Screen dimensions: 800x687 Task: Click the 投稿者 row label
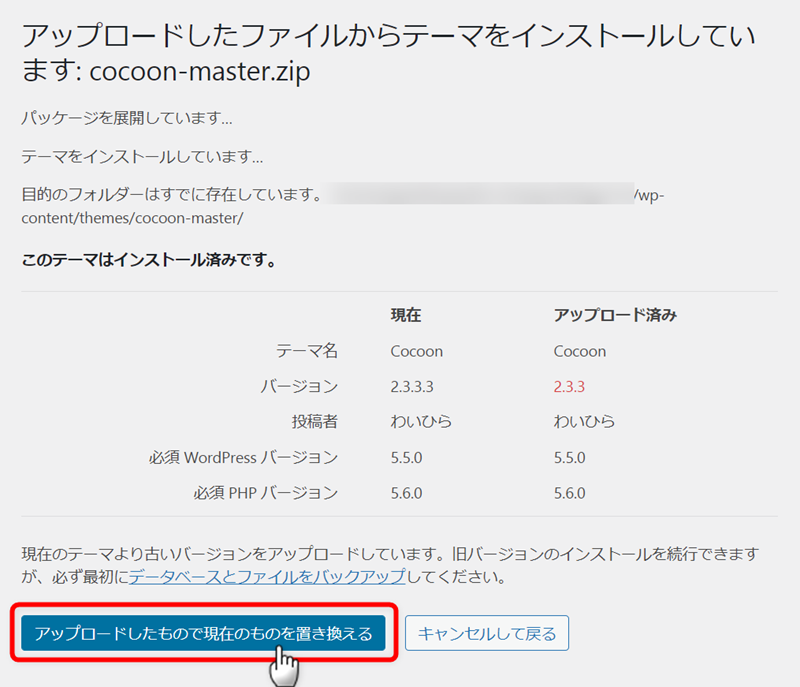(x=315, y=422)
